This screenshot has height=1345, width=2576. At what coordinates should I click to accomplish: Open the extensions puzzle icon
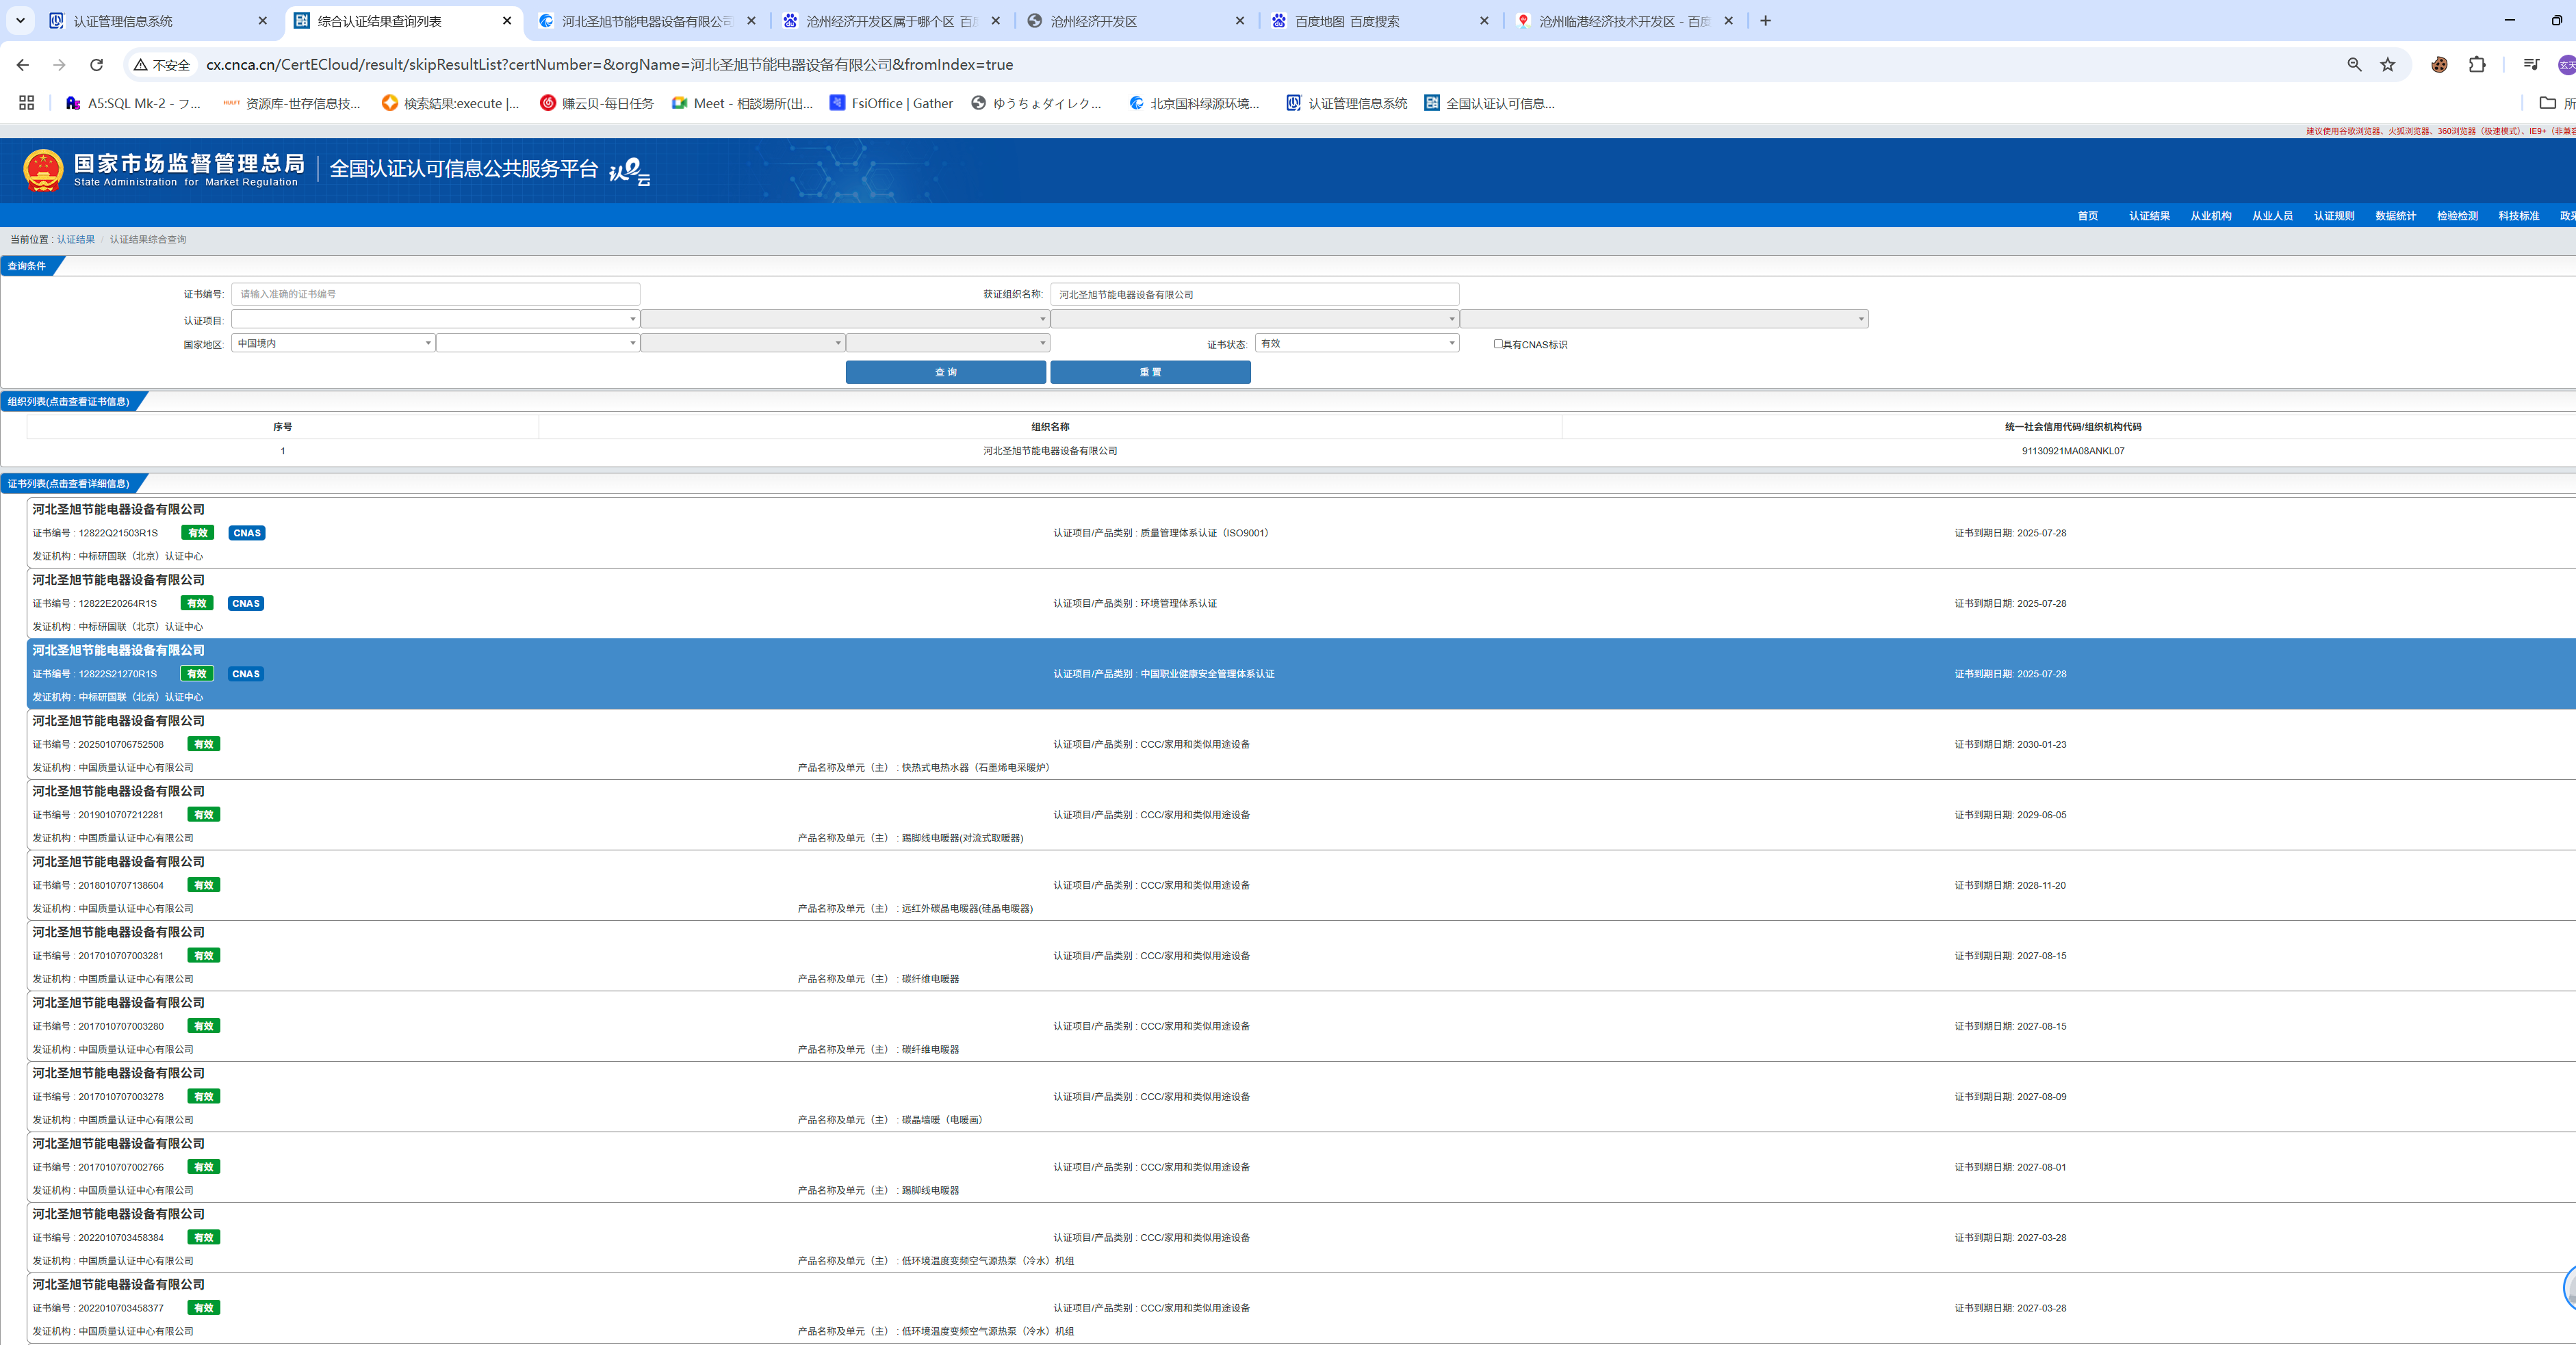pos(2476,65)
